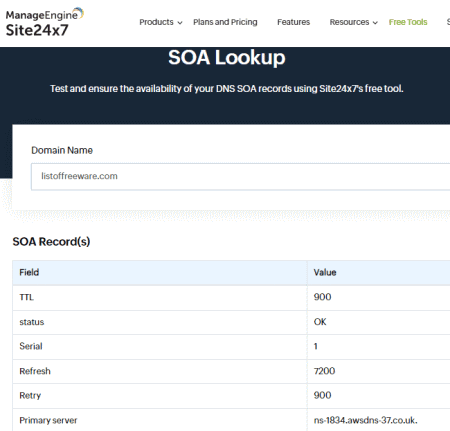Click the 'OK' status value
The width and height of the screenshot is (450, 431).
click(320, 322)
